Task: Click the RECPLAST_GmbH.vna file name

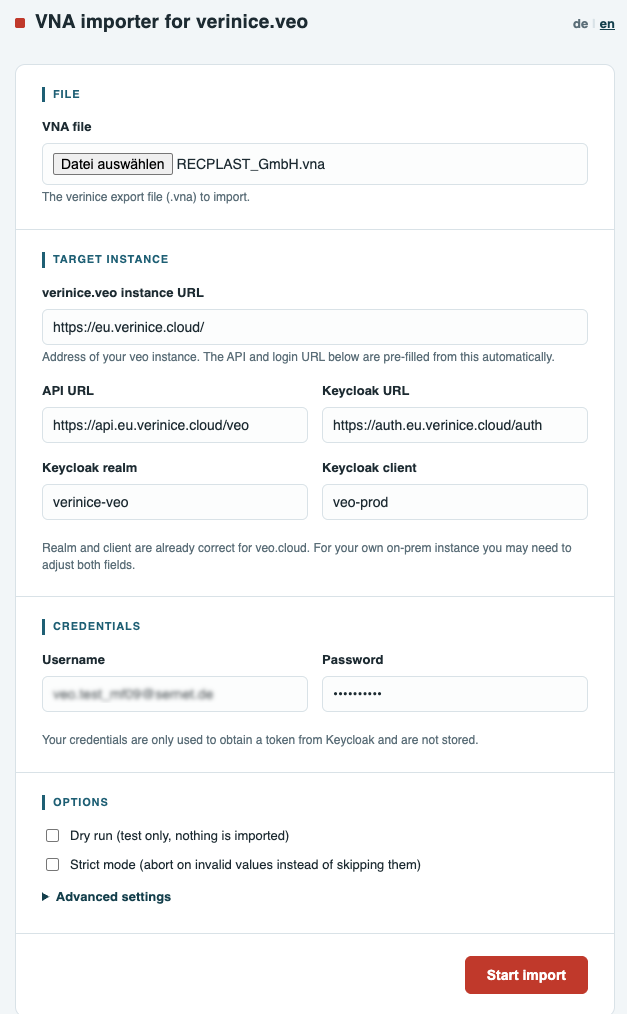Action: click(x=251, y=164)
